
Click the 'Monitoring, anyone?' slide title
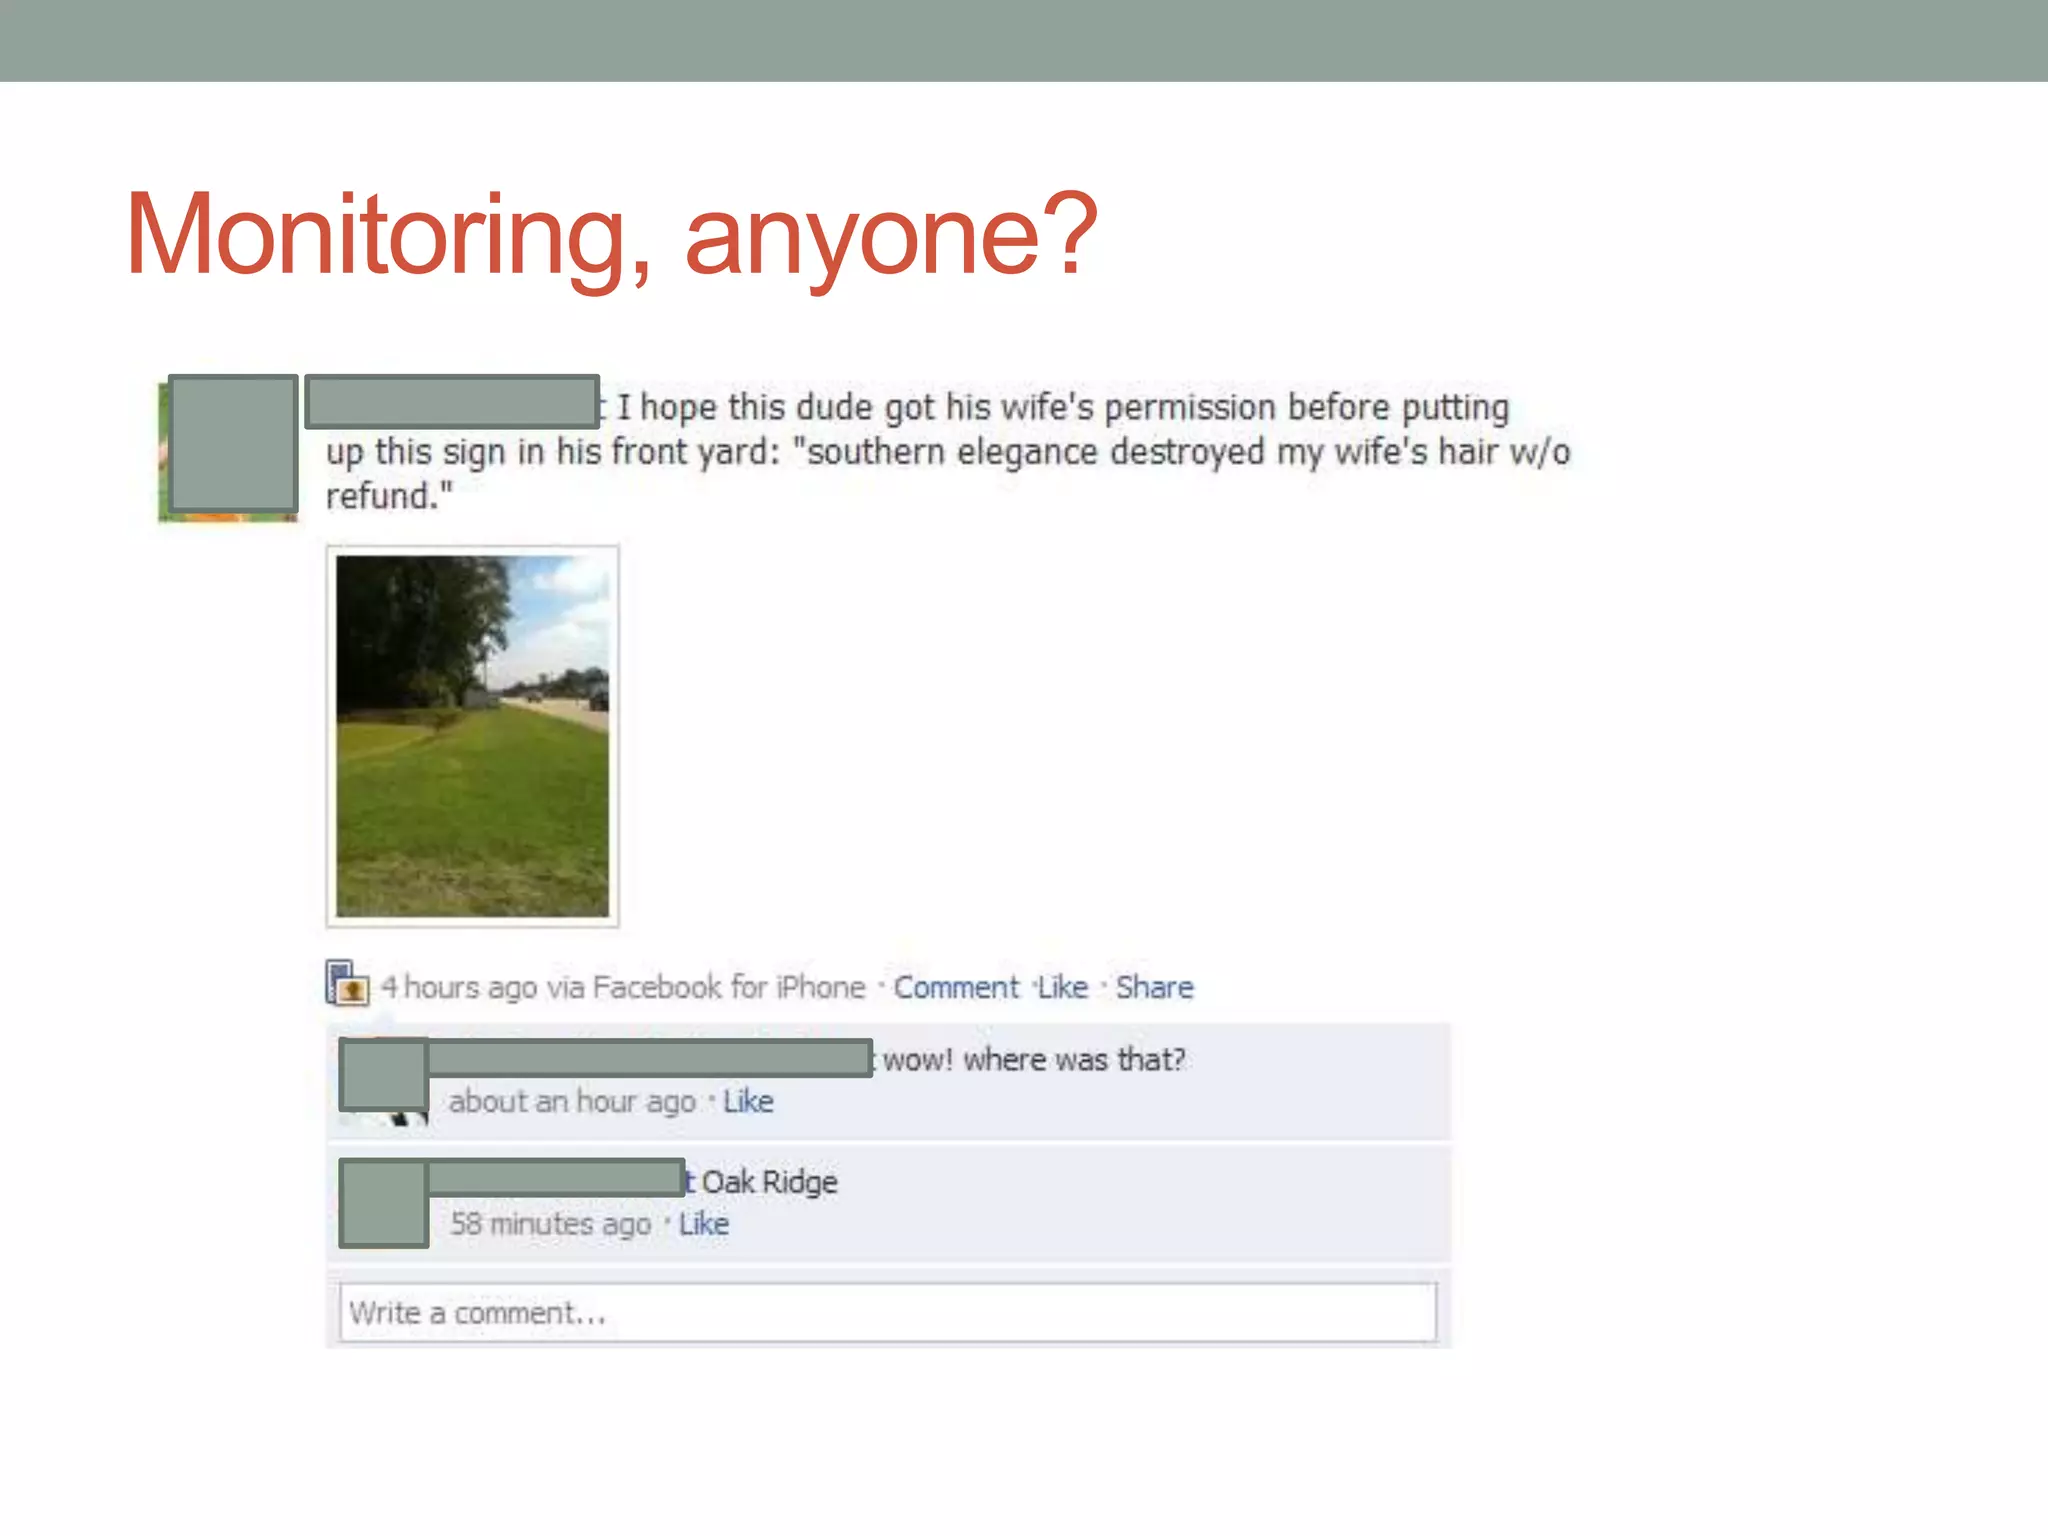(x=611, y=236)
